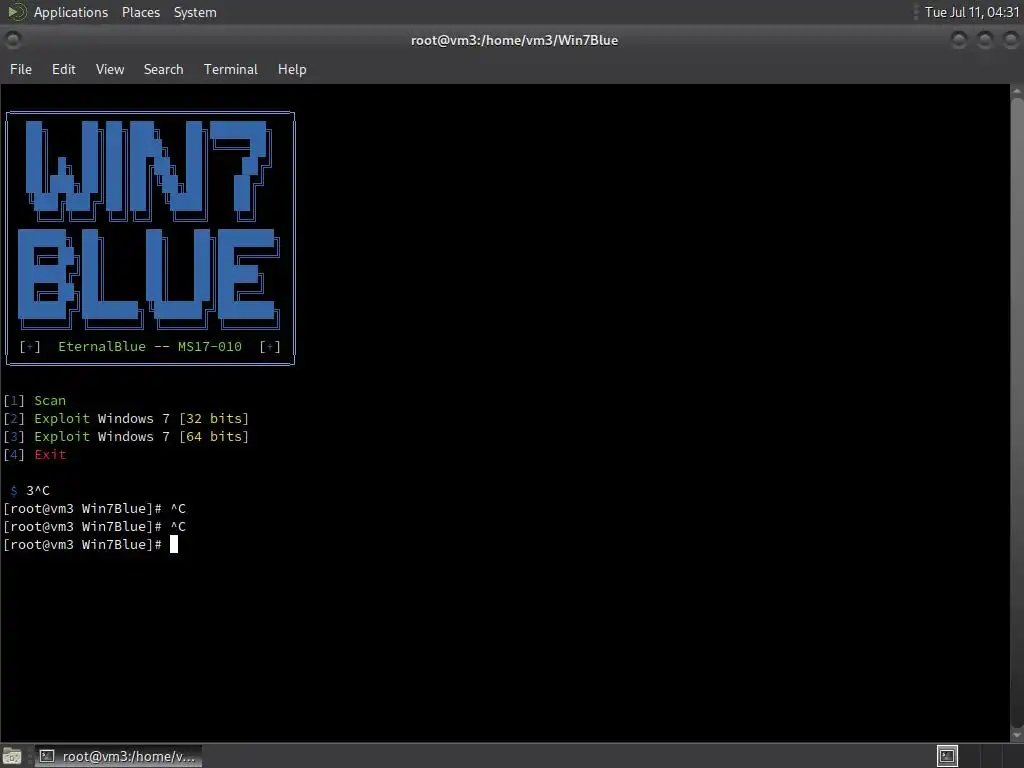Open the View menu
The width and height of the screenshot is (1024, 768).
[110, 69]
